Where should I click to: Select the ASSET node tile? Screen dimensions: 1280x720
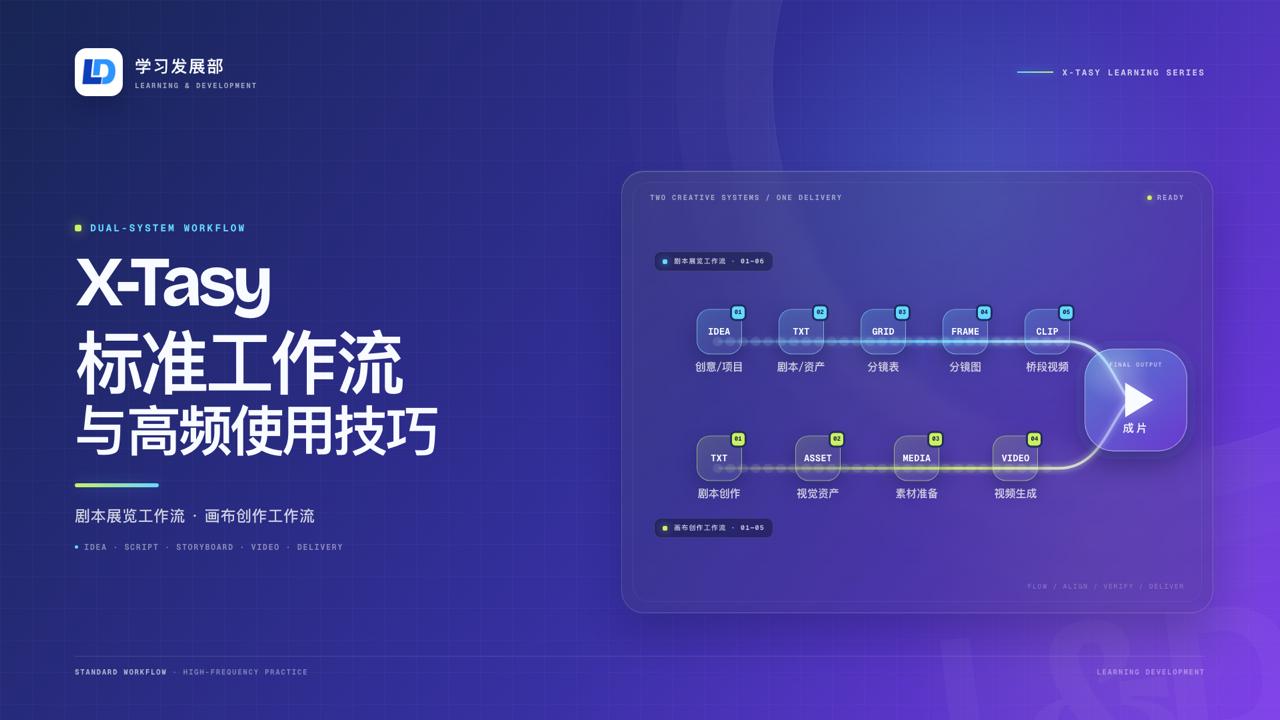click(818, 458)
